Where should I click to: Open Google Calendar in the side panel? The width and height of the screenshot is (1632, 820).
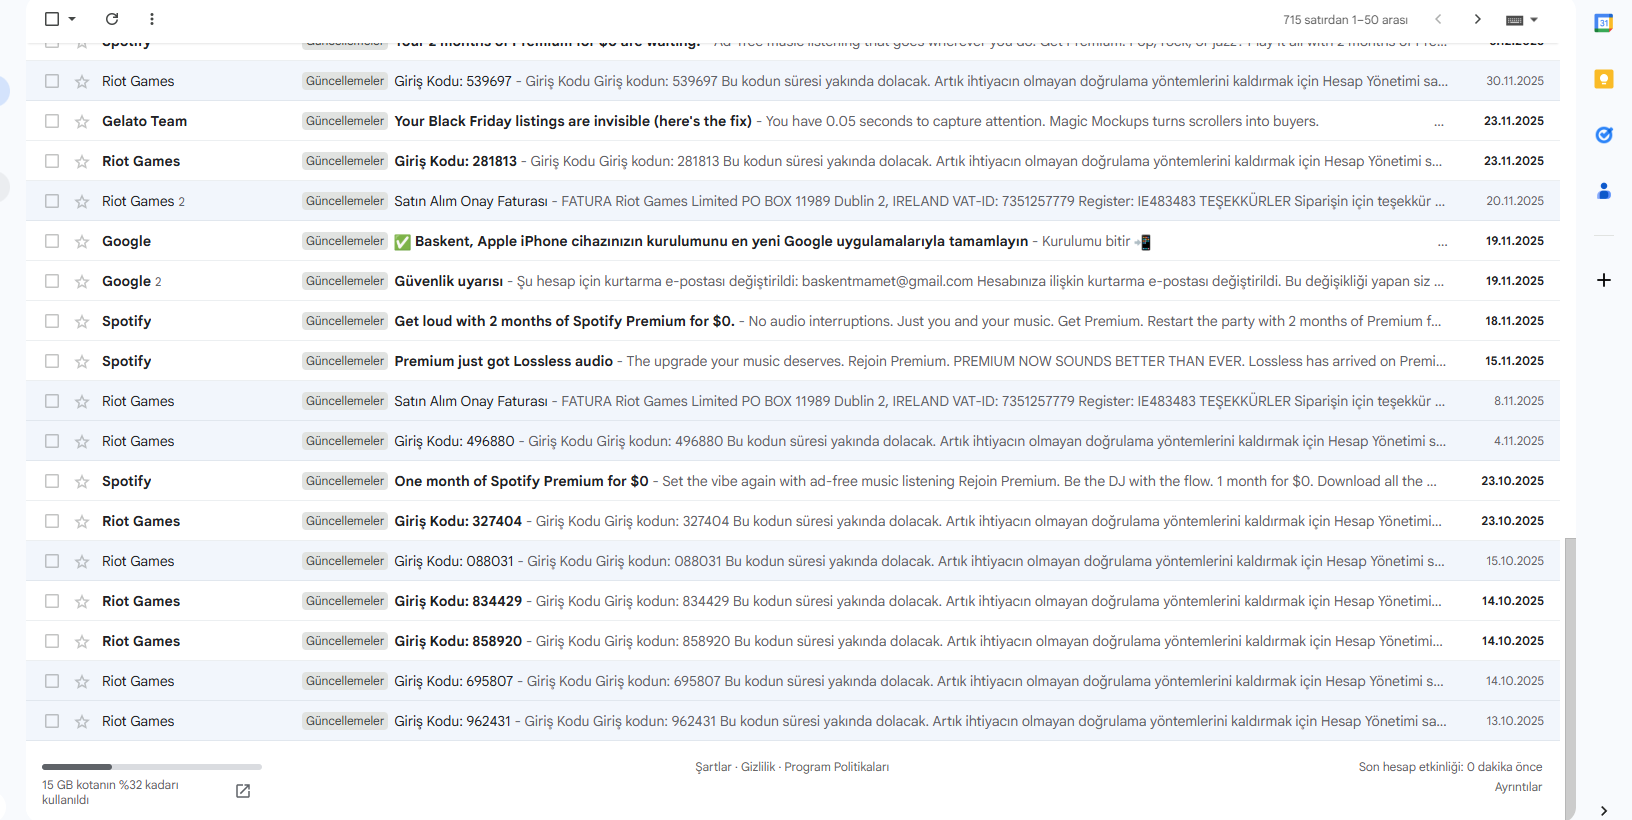coord(1604,23)
